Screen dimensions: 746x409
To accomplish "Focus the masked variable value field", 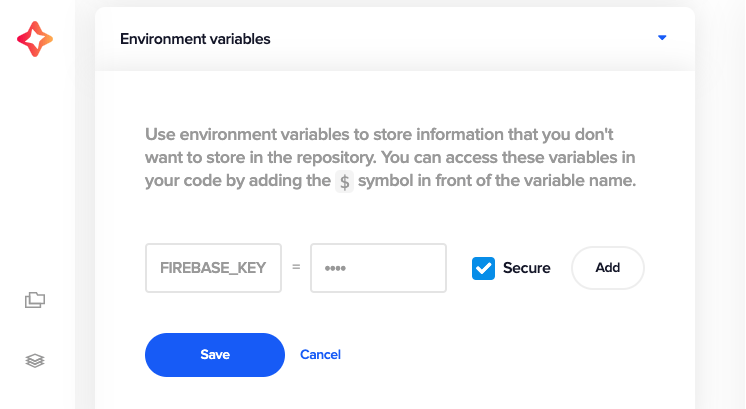I will point(378,268).
